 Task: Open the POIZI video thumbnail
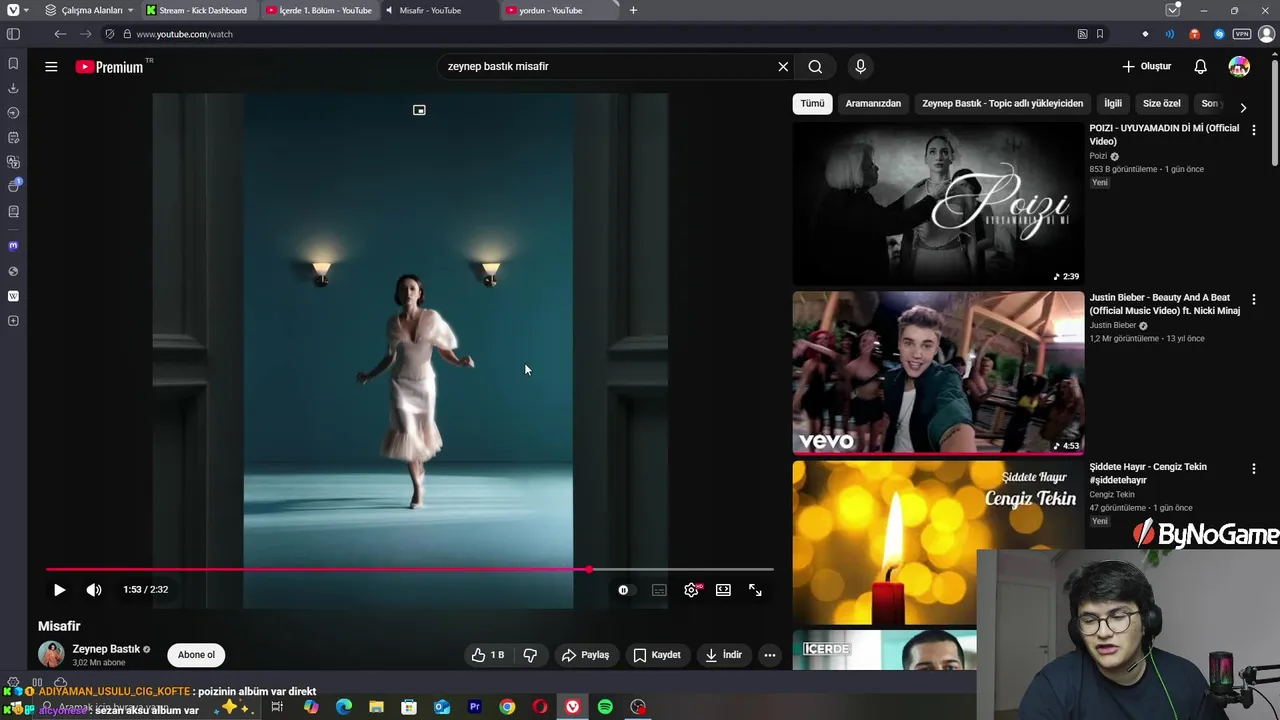point(938,204)
